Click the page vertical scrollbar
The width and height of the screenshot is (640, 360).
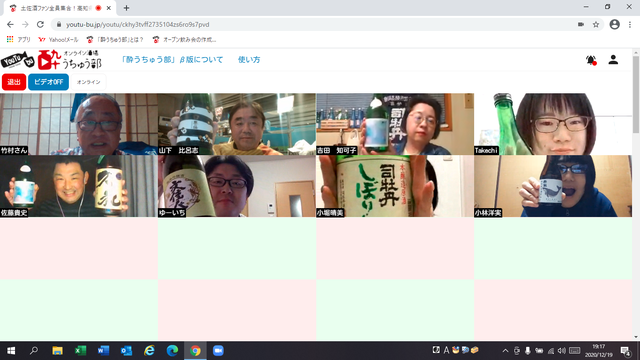(636, 94)
